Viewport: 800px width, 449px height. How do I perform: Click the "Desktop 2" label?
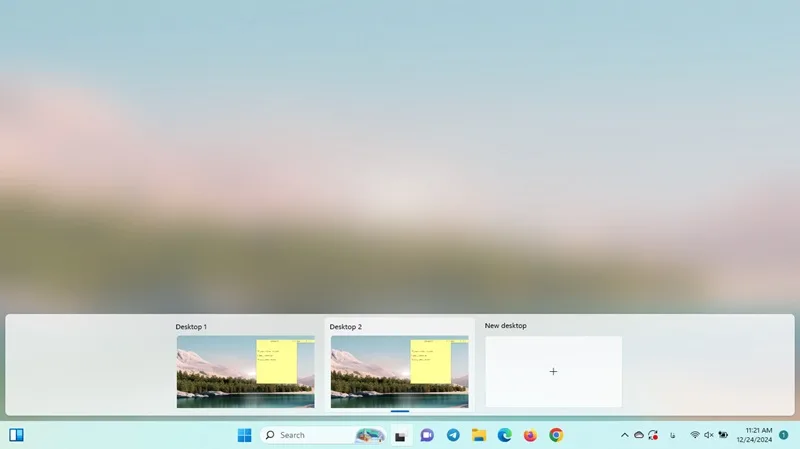[x=345, y=327]
